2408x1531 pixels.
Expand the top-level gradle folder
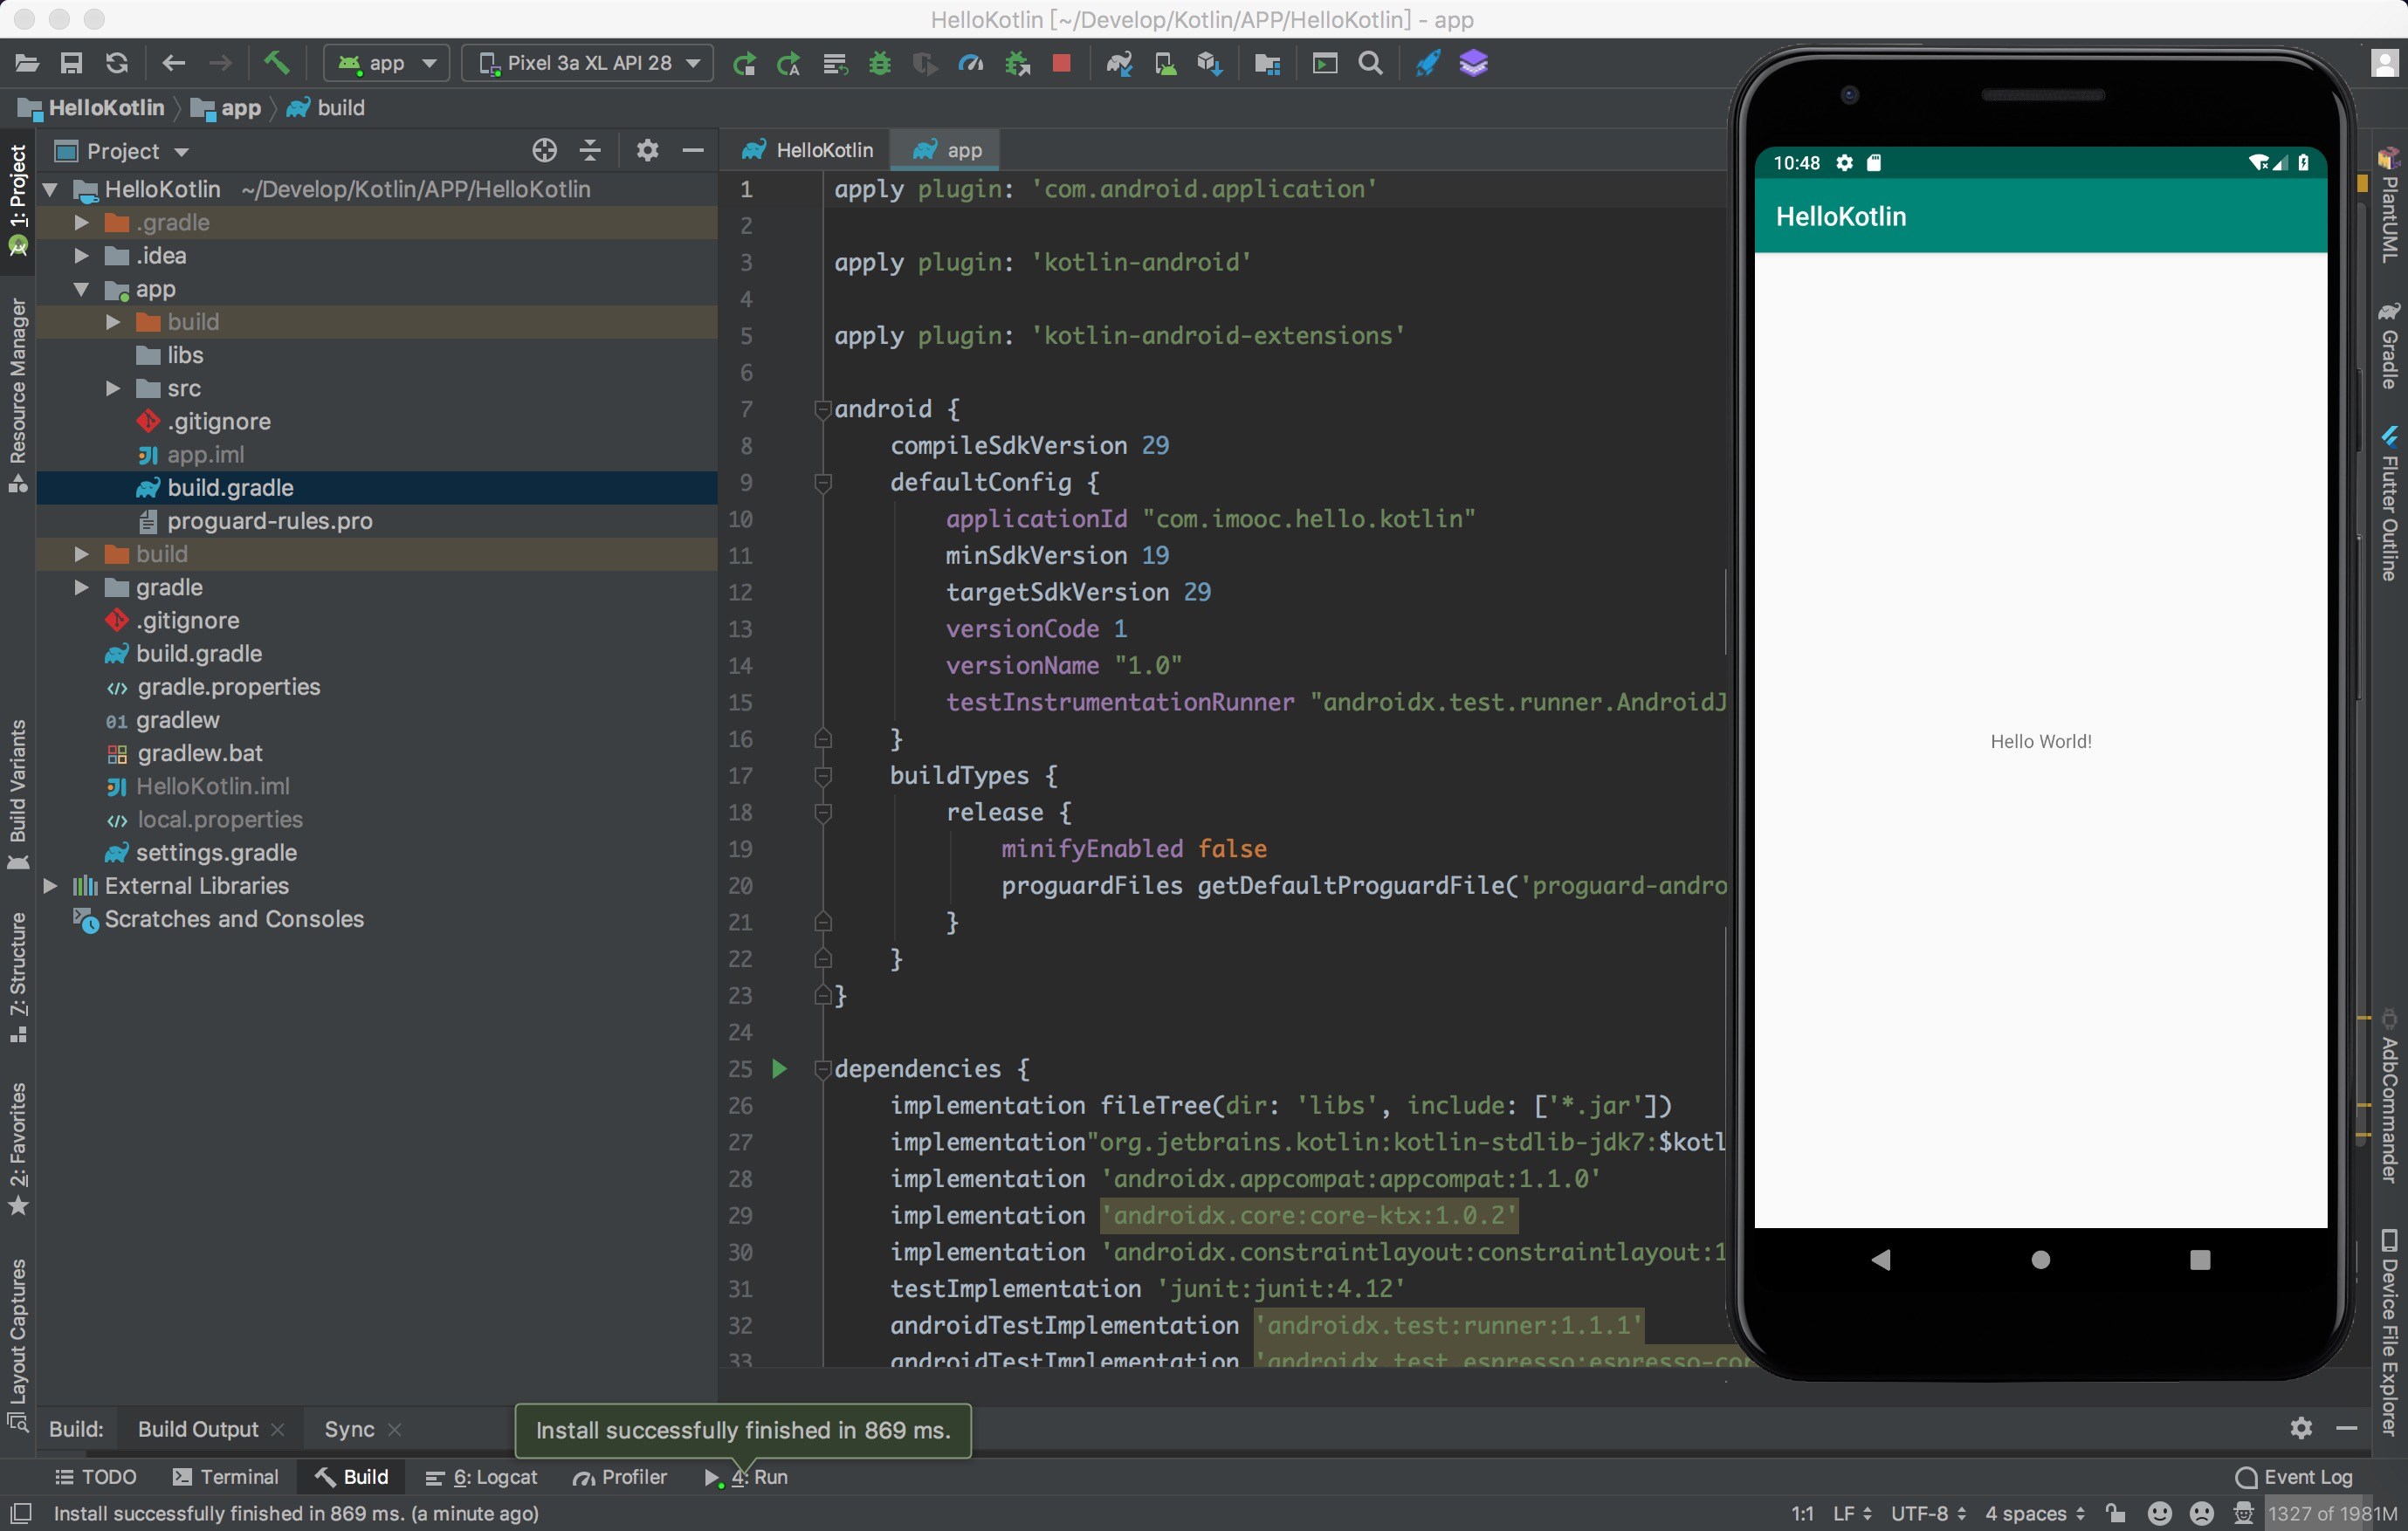pos(82,587)
